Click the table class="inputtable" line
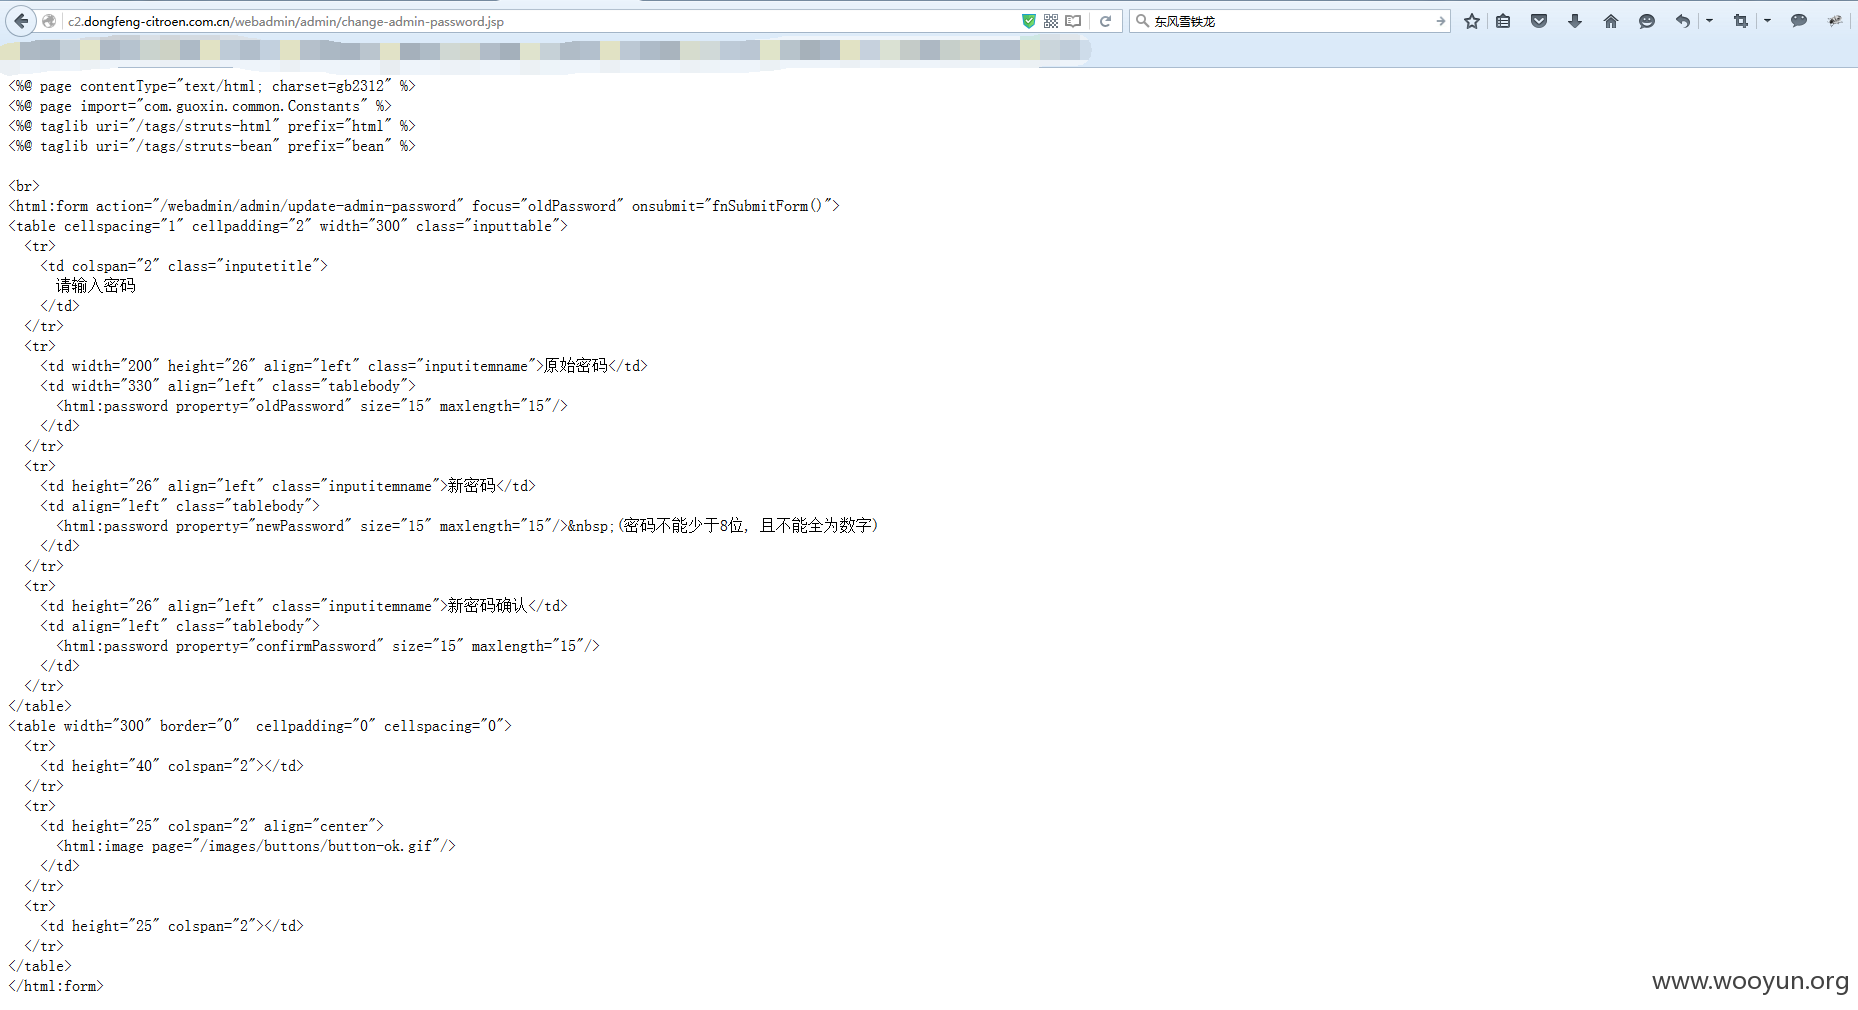 [x=288, y=226]
